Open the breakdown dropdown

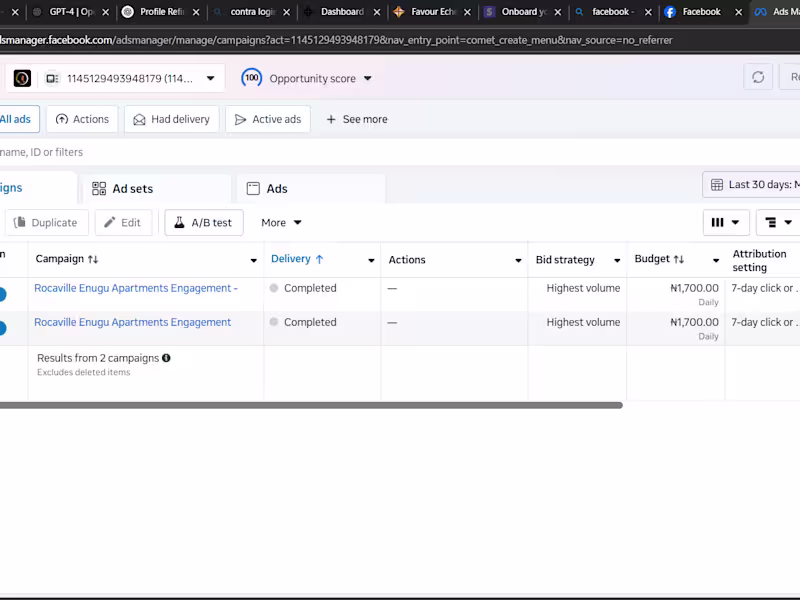pos(778,222)
